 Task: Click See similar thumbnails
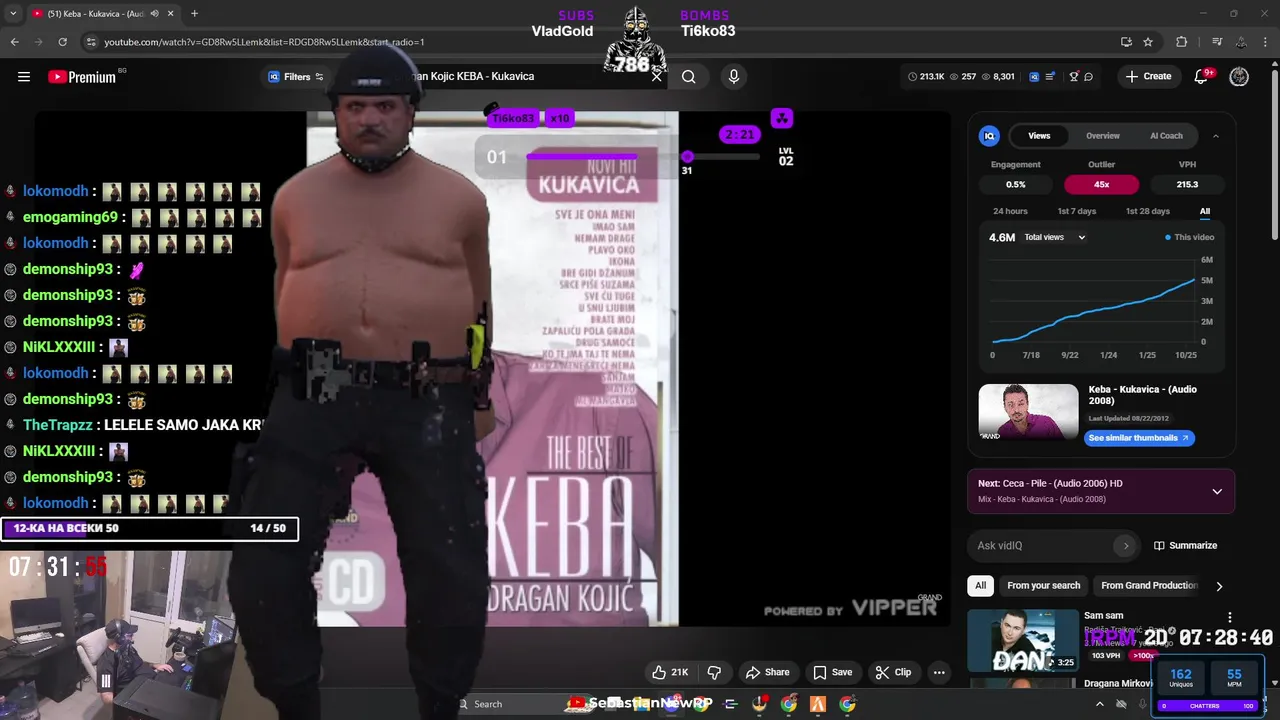coord(1139,438)
